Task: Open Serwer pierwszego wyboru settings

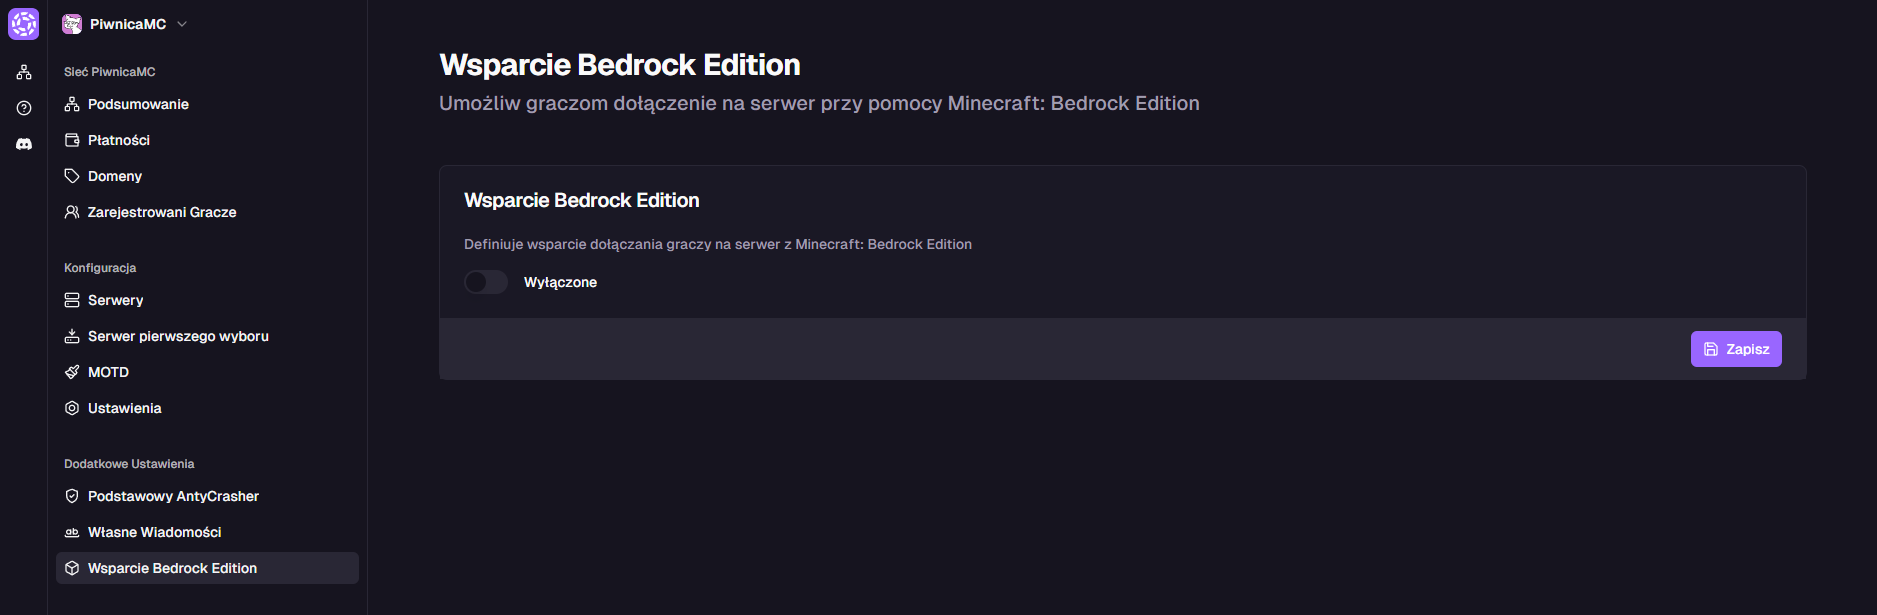Action: (x=207, y=336)
